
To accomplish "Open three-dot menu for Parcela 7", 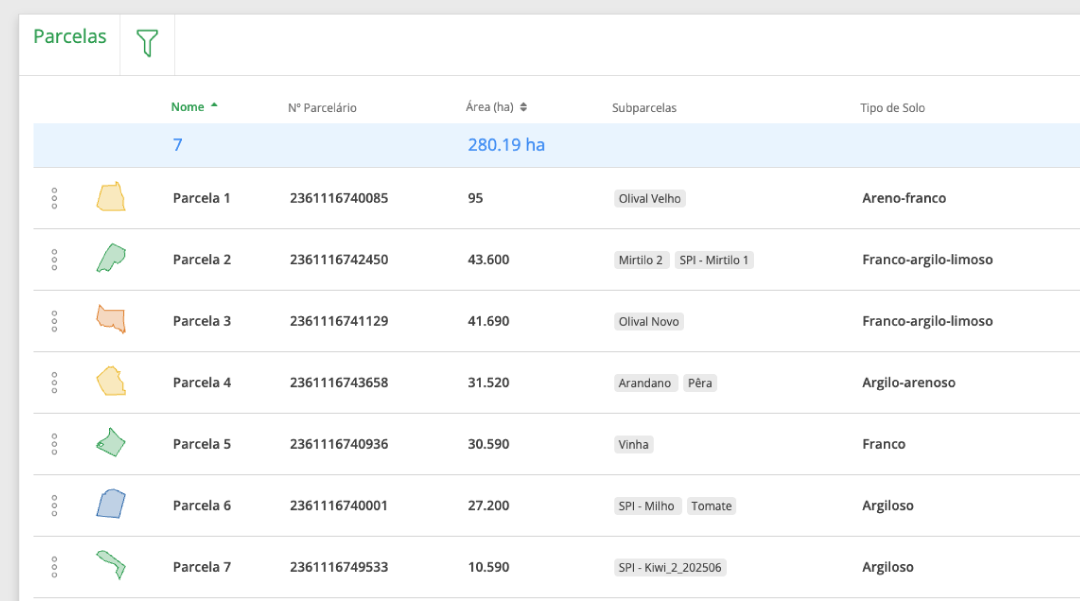I will point(54,567).
